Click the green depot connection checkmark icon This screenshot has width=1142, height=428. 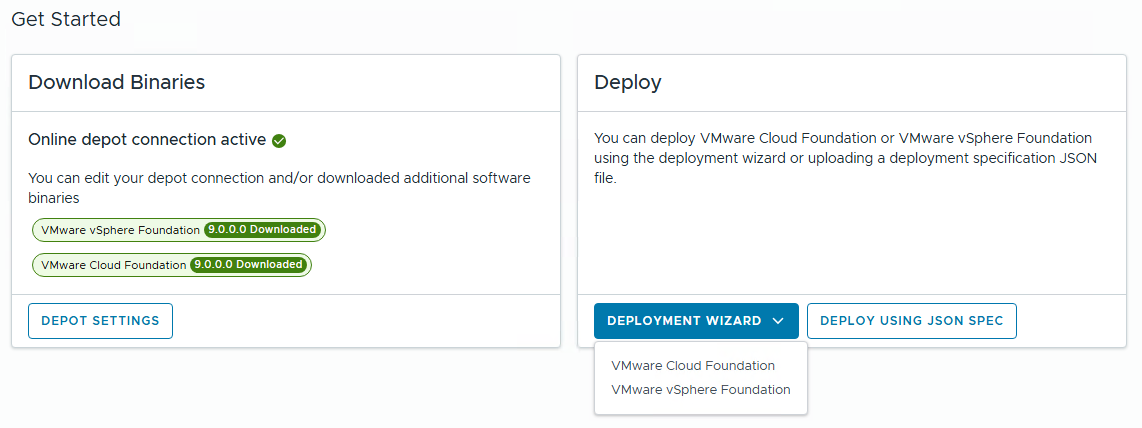pyautogui.click(x=279, y=141)
